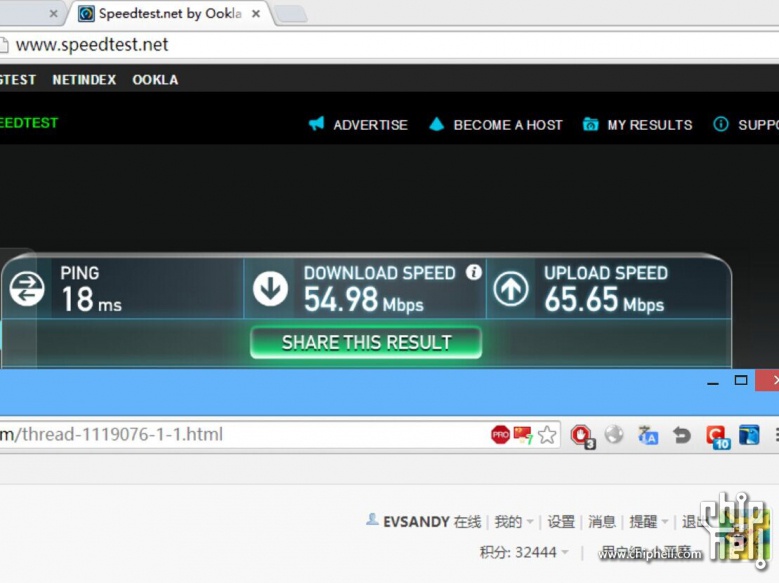
Task: Click the www.speedtest.net address bar
Action: pyautogui.click(x=390, y=45)
